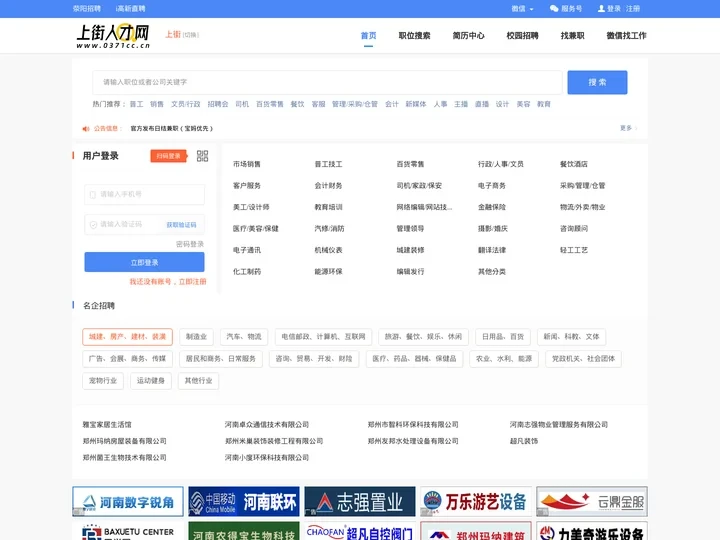Screen dimensions: 720x540
Task: Select the 电信邮政、计算机、互联网 industry tag
Action: tap(323, 337)
